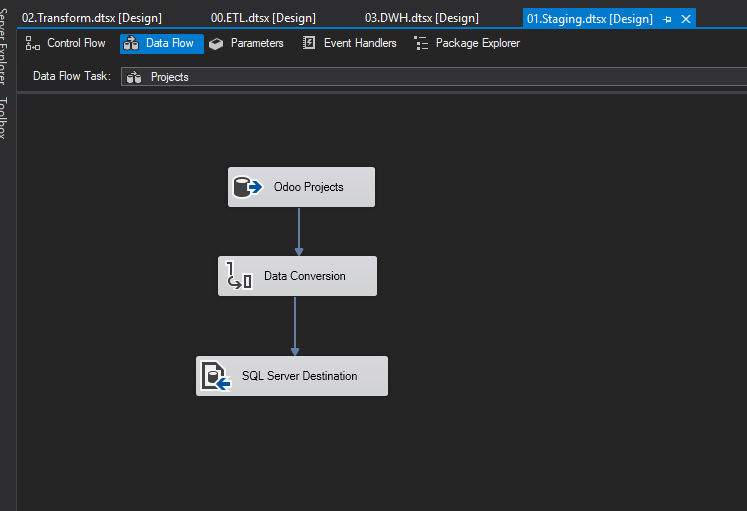747x511 pixels.
Task: Select the path from Odoo Projects to Data Conversion
Action: pos(299,231)
